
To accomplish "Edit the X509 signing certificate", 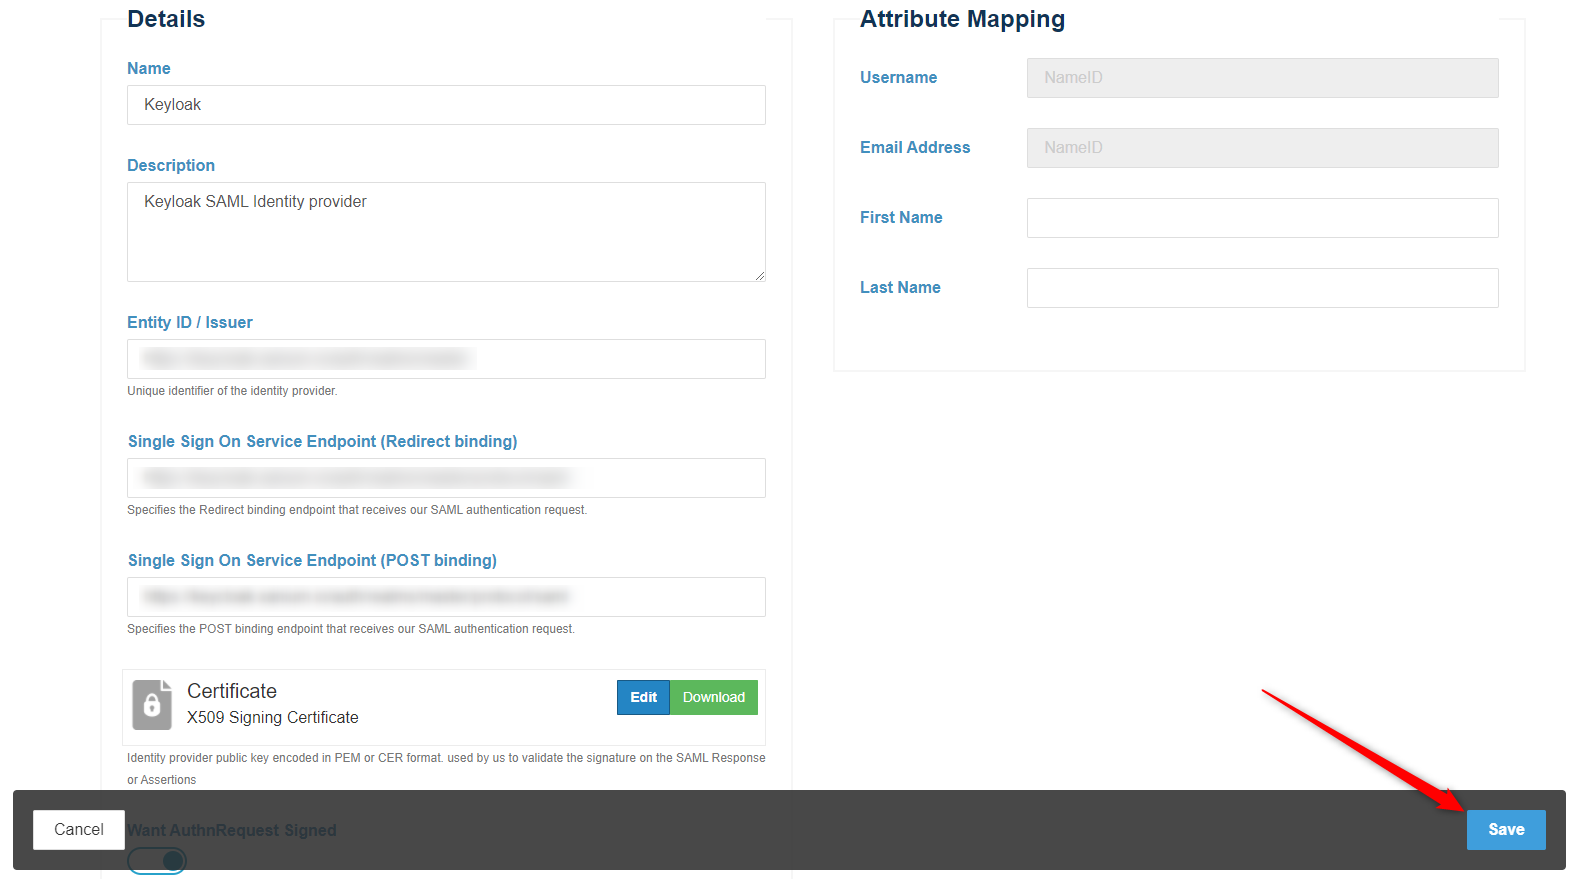I will [x=643, y=697].
